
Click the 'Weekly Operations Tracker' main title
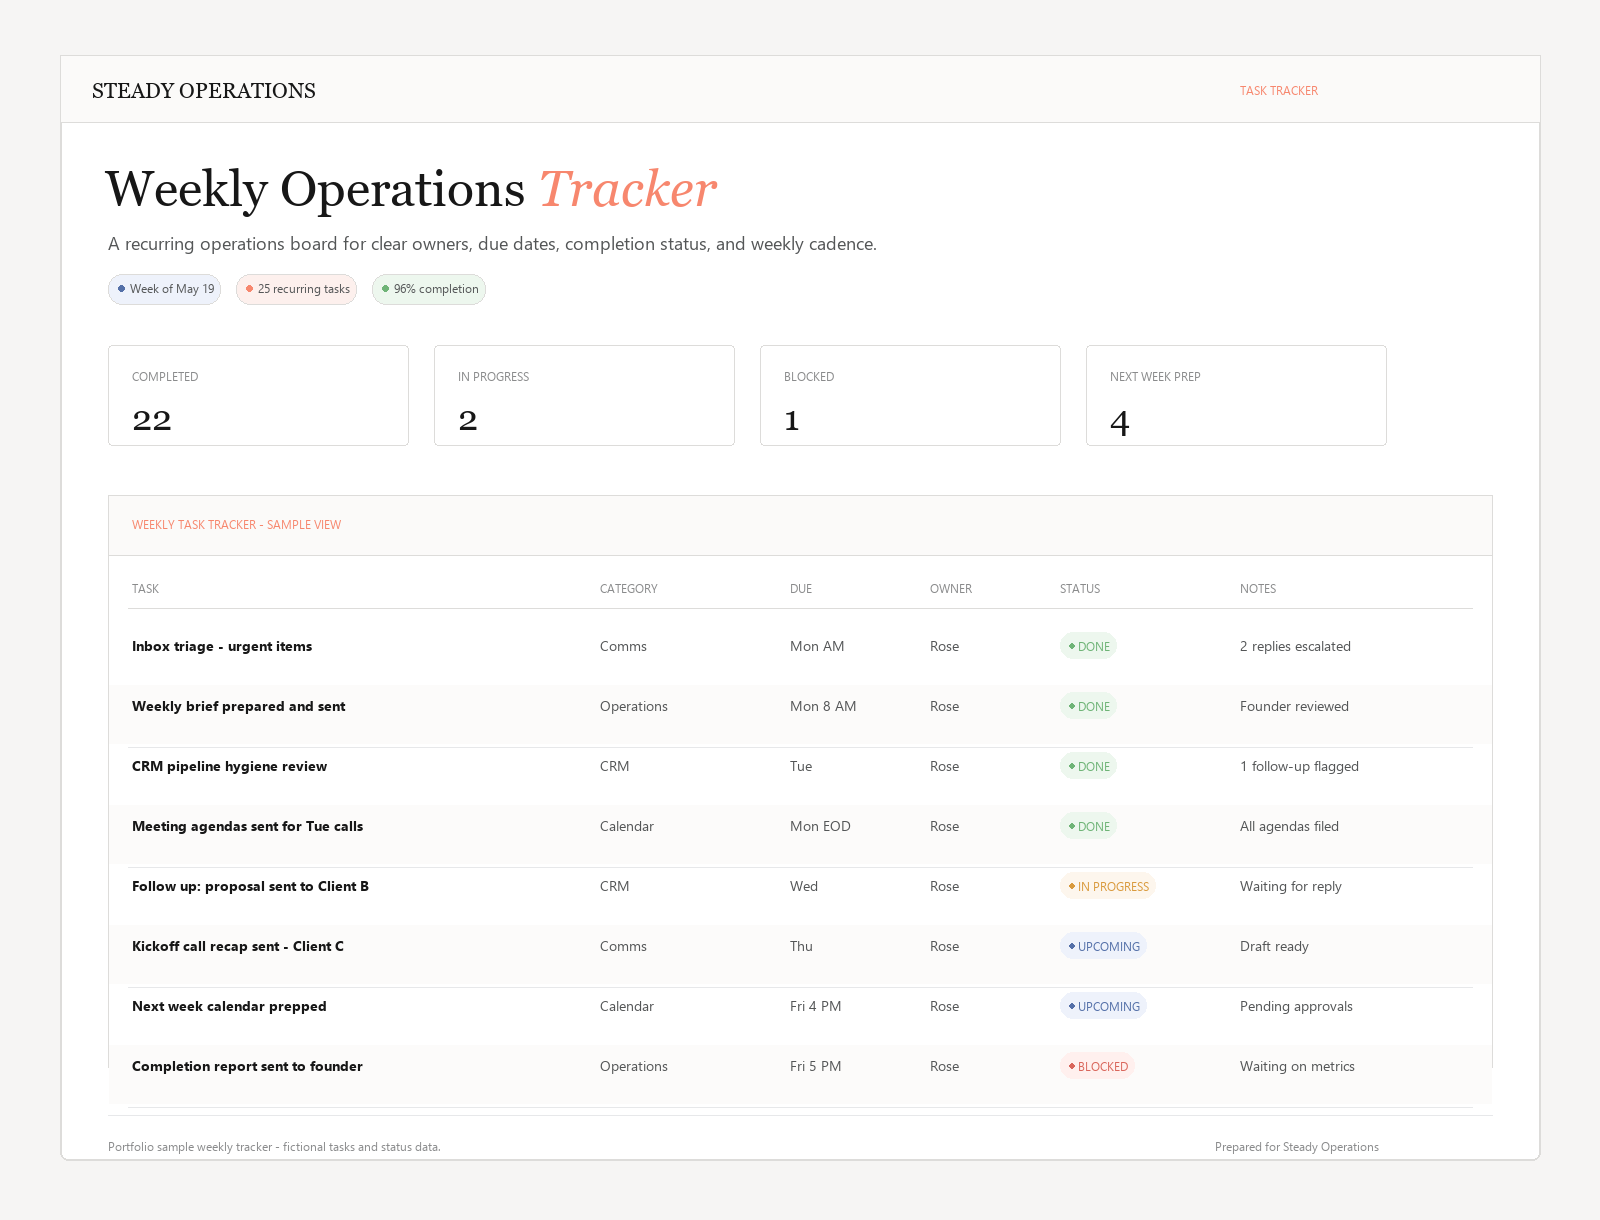(x=411, y=189)
